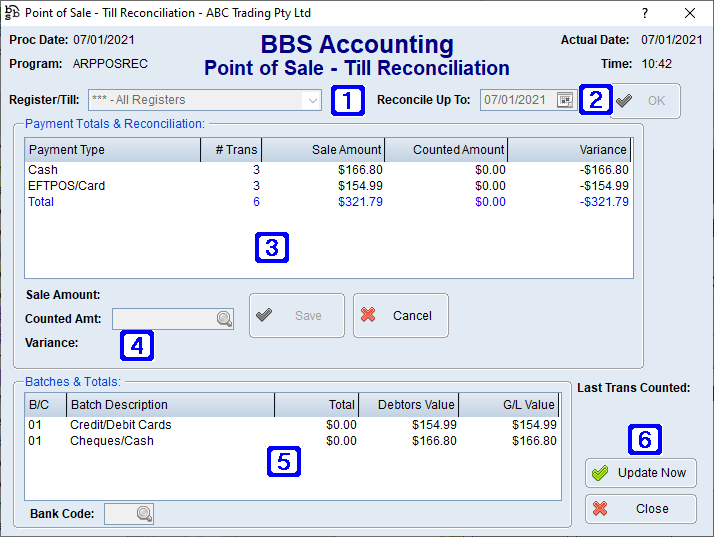714x537 pixels.
Task: Click into the Reconcile Up To date field
Action: [x=515, y=100]
